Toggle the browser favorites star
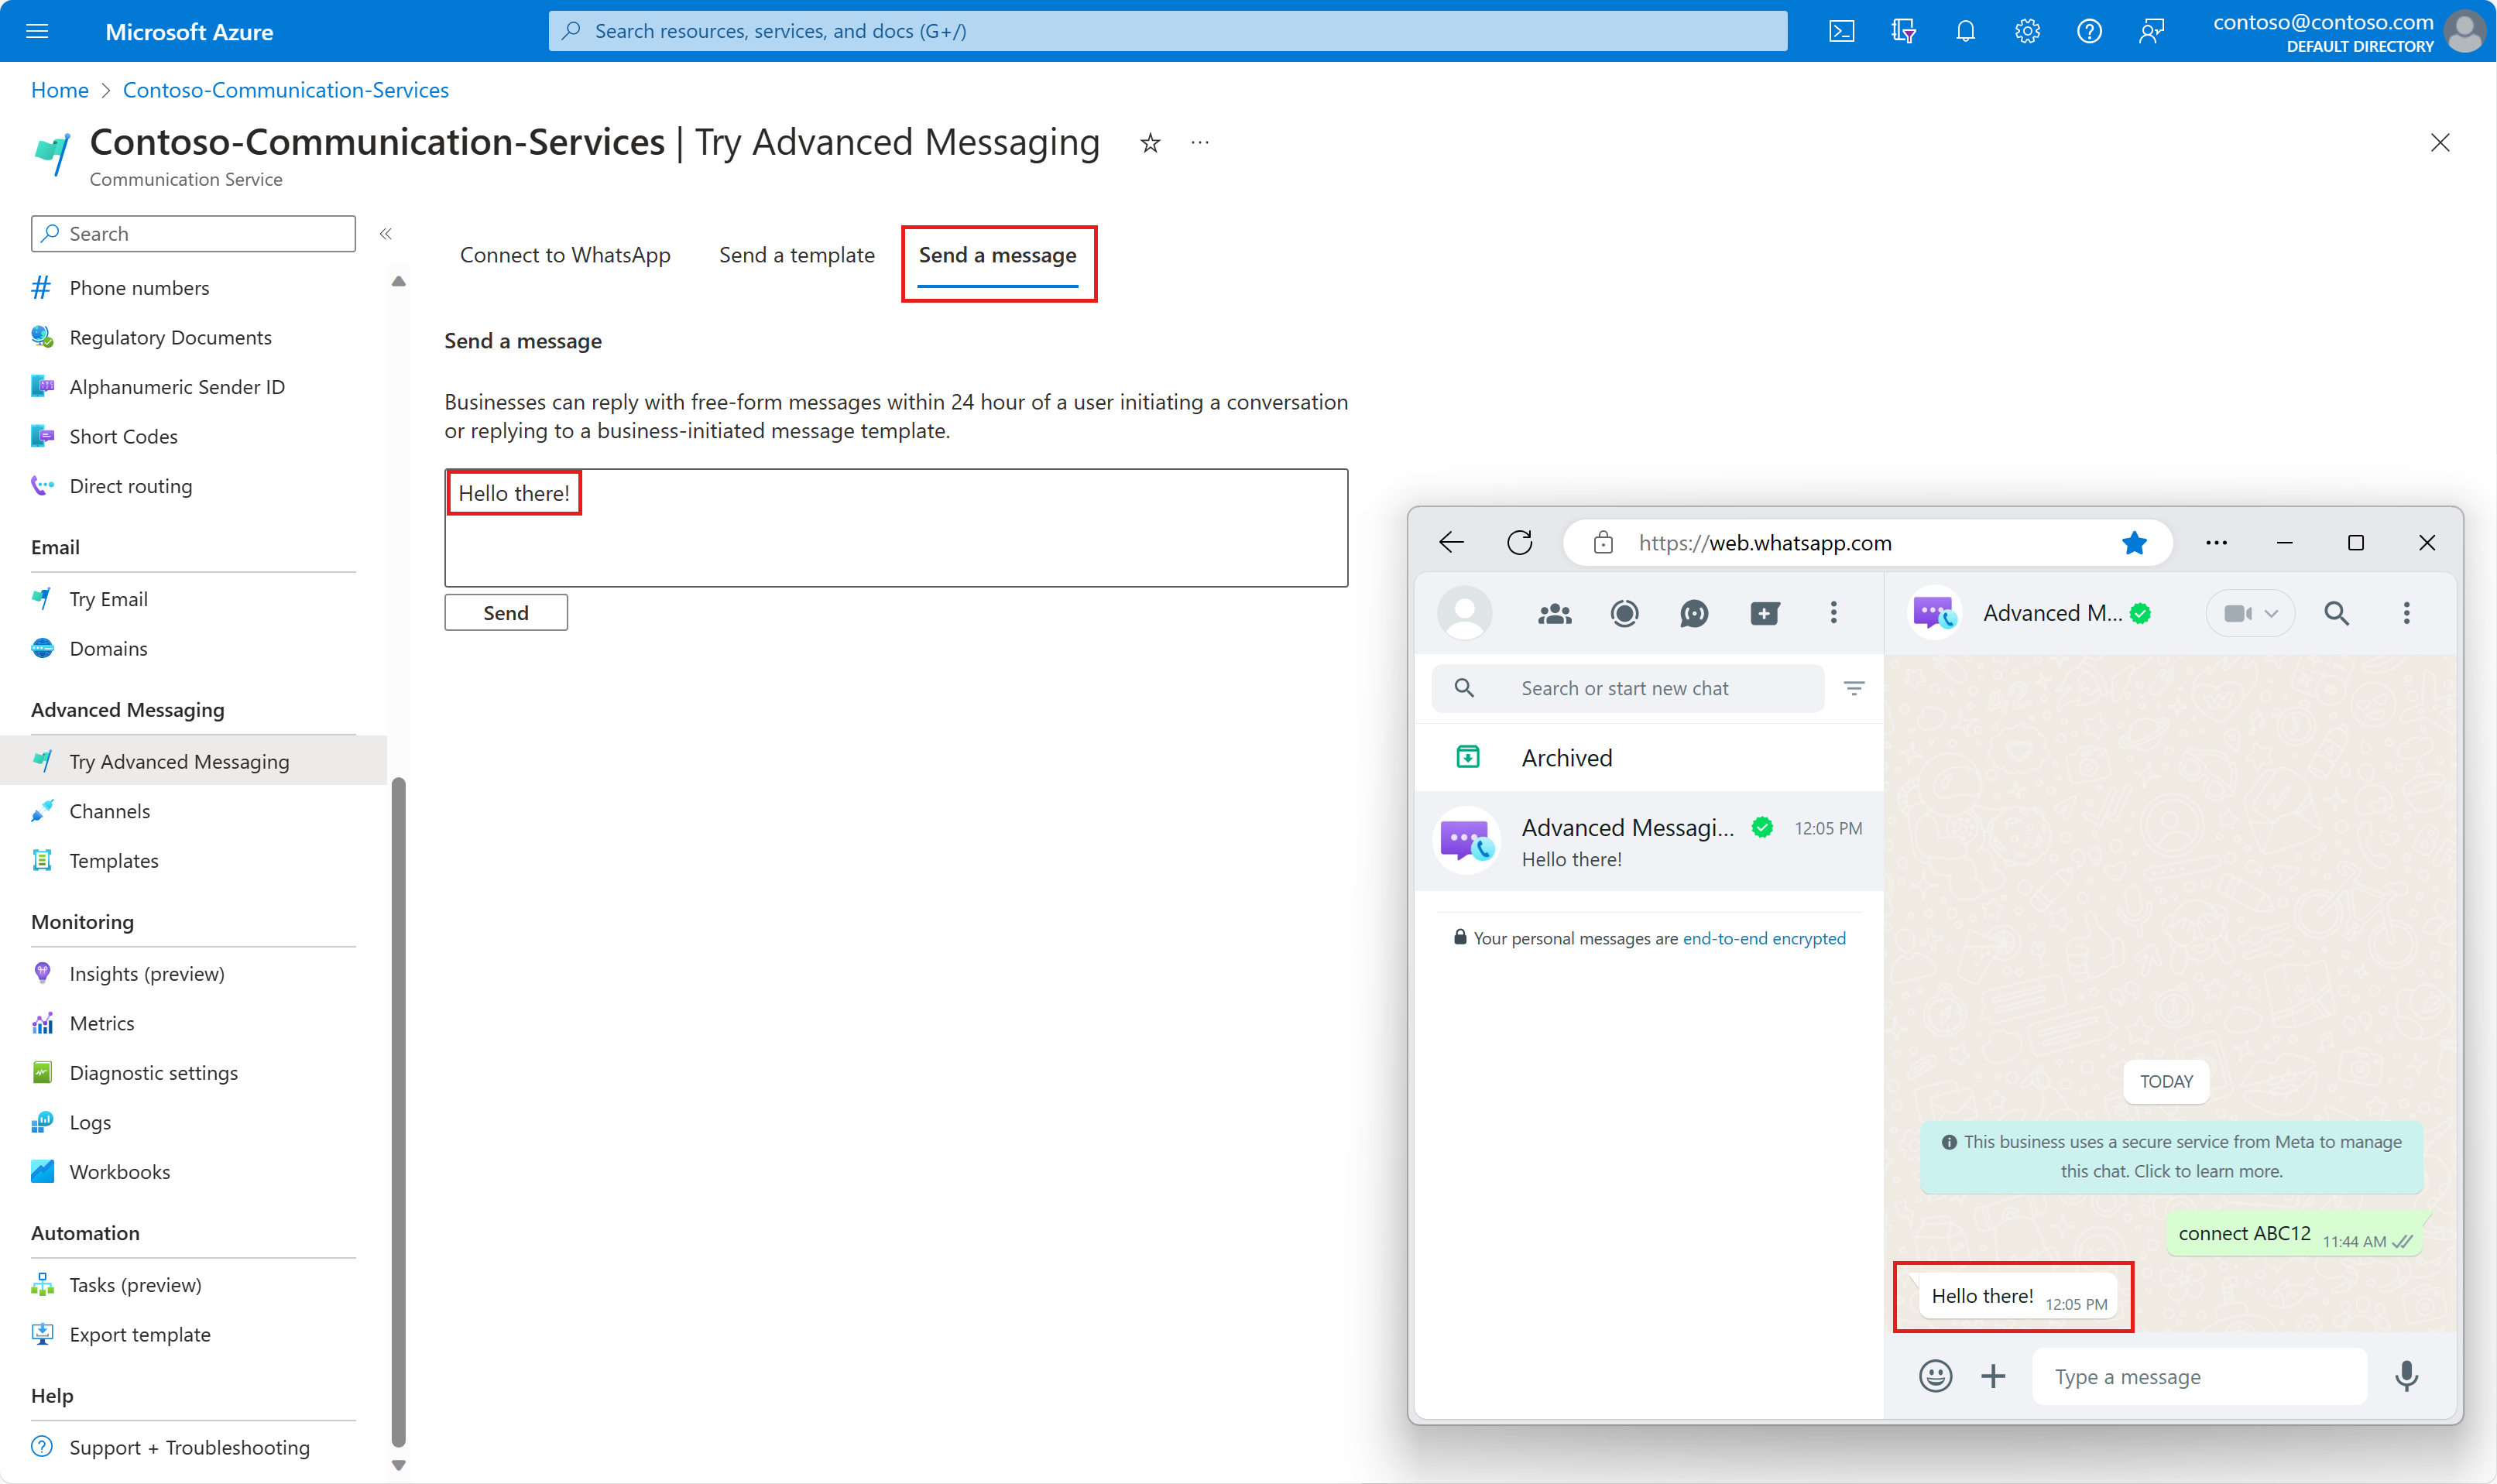Screen dimensions: 2497x1484 point(2134,543)
